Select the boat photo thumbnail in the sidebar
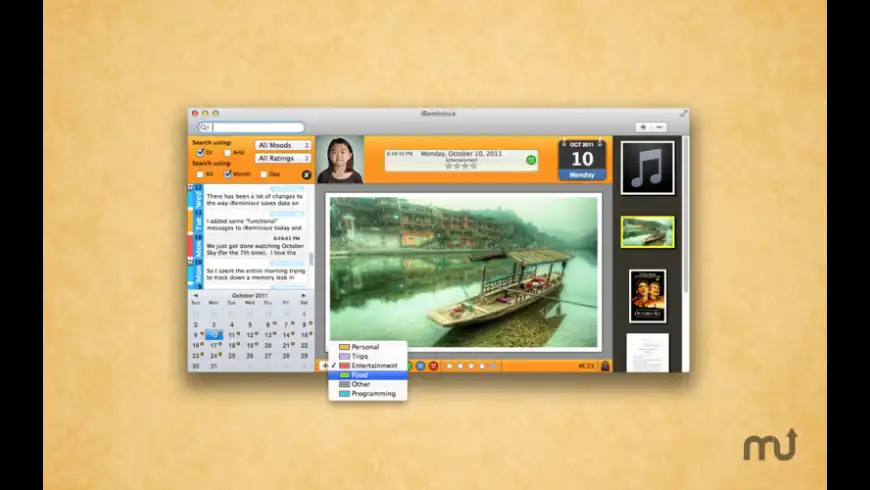Image resolution: width=870 pixels, height=490 pixels. click(x=648, y=232)
